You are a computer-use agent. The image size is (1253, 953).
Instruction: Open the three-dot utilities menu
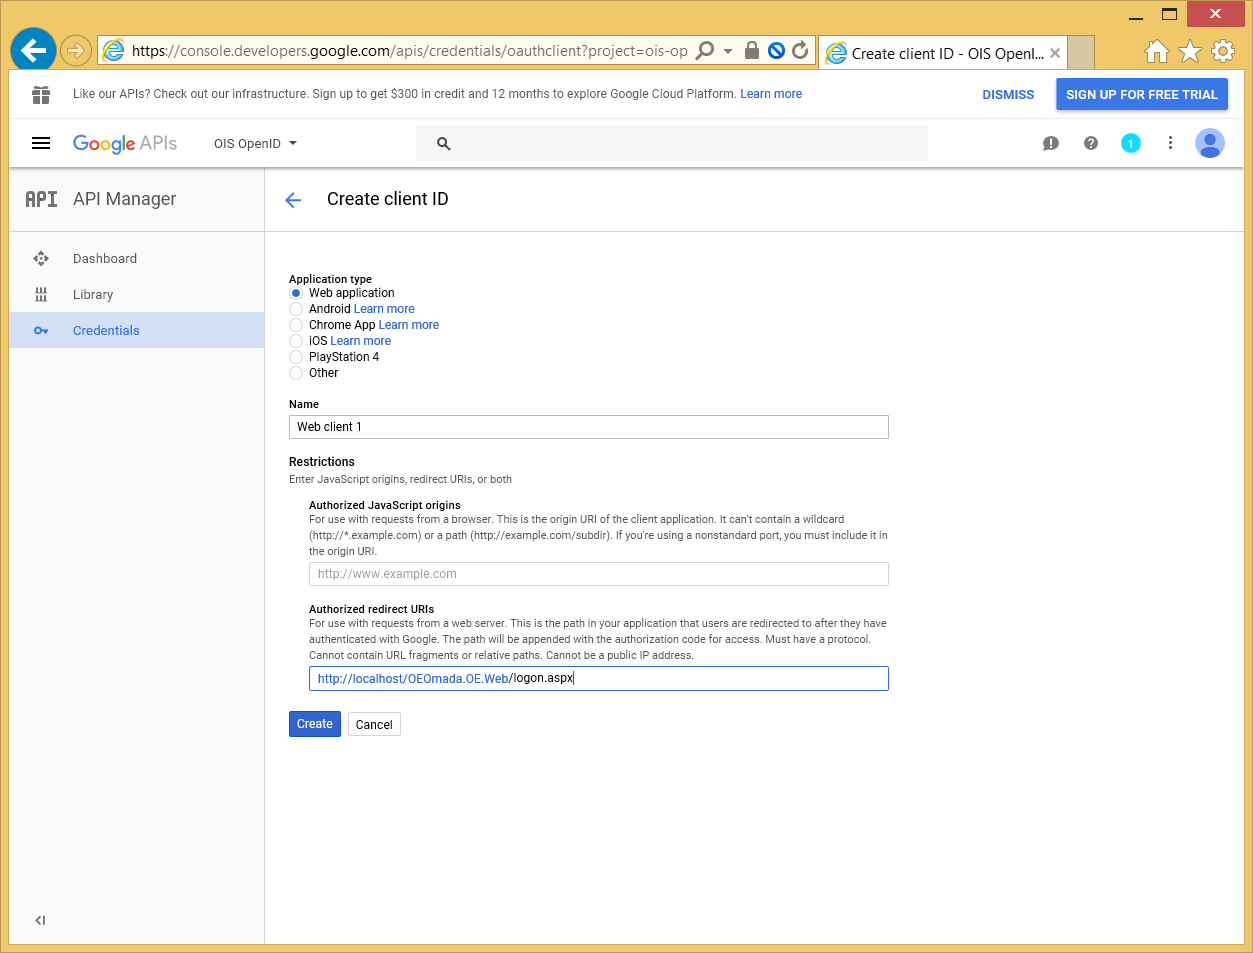1170,143
